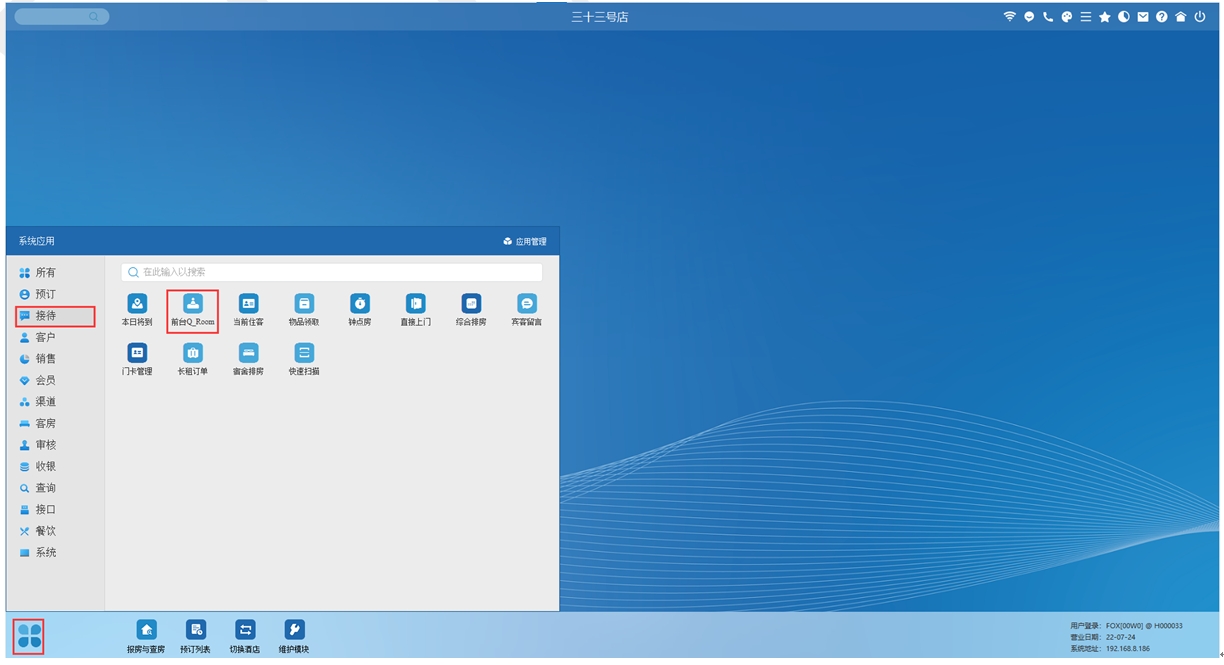This screenshot has width=1224, height=665.
Task: Open the 门卡管理 app
Action: coord(137,358)
